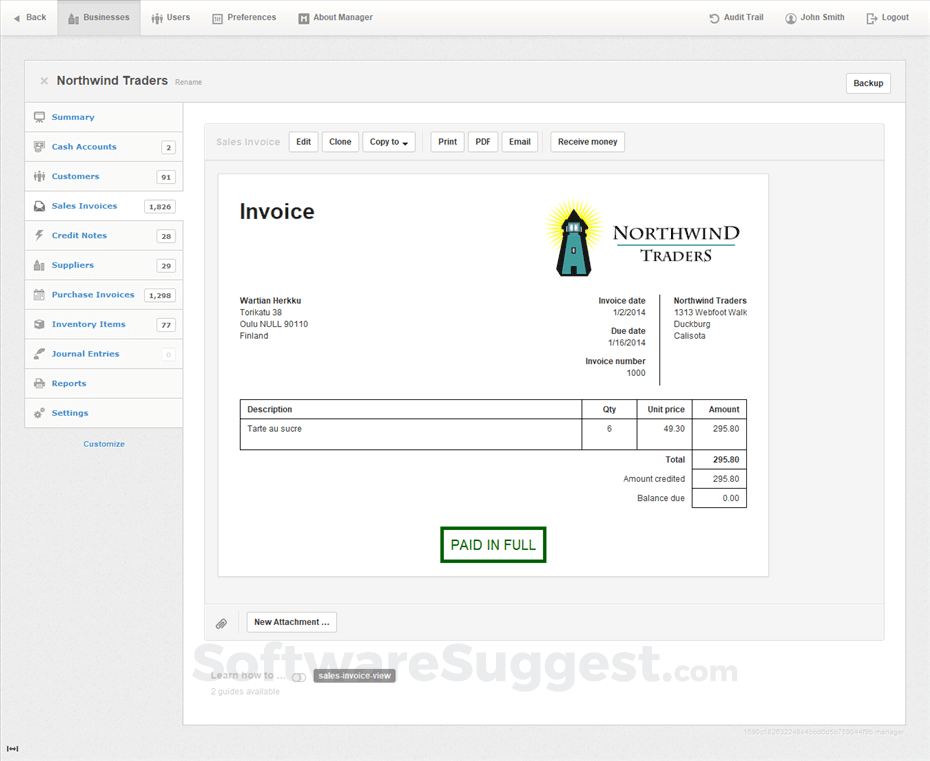This screenshot has height=761, width=930.
Task: Switch to the Businesses tab
Action: [x=98, y=17]
